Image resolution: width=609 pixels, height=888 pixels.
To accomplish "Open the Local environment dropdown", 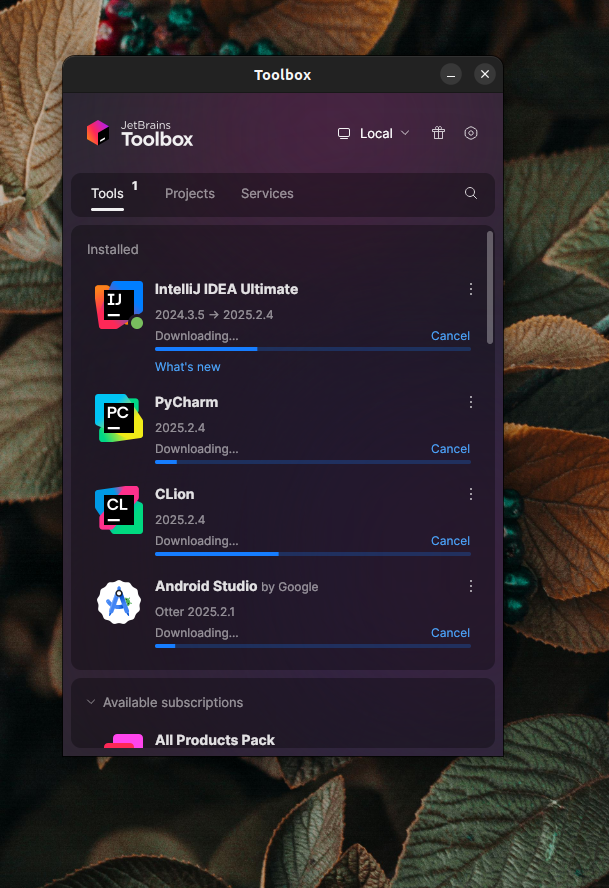I will click(x=373, y=134).
